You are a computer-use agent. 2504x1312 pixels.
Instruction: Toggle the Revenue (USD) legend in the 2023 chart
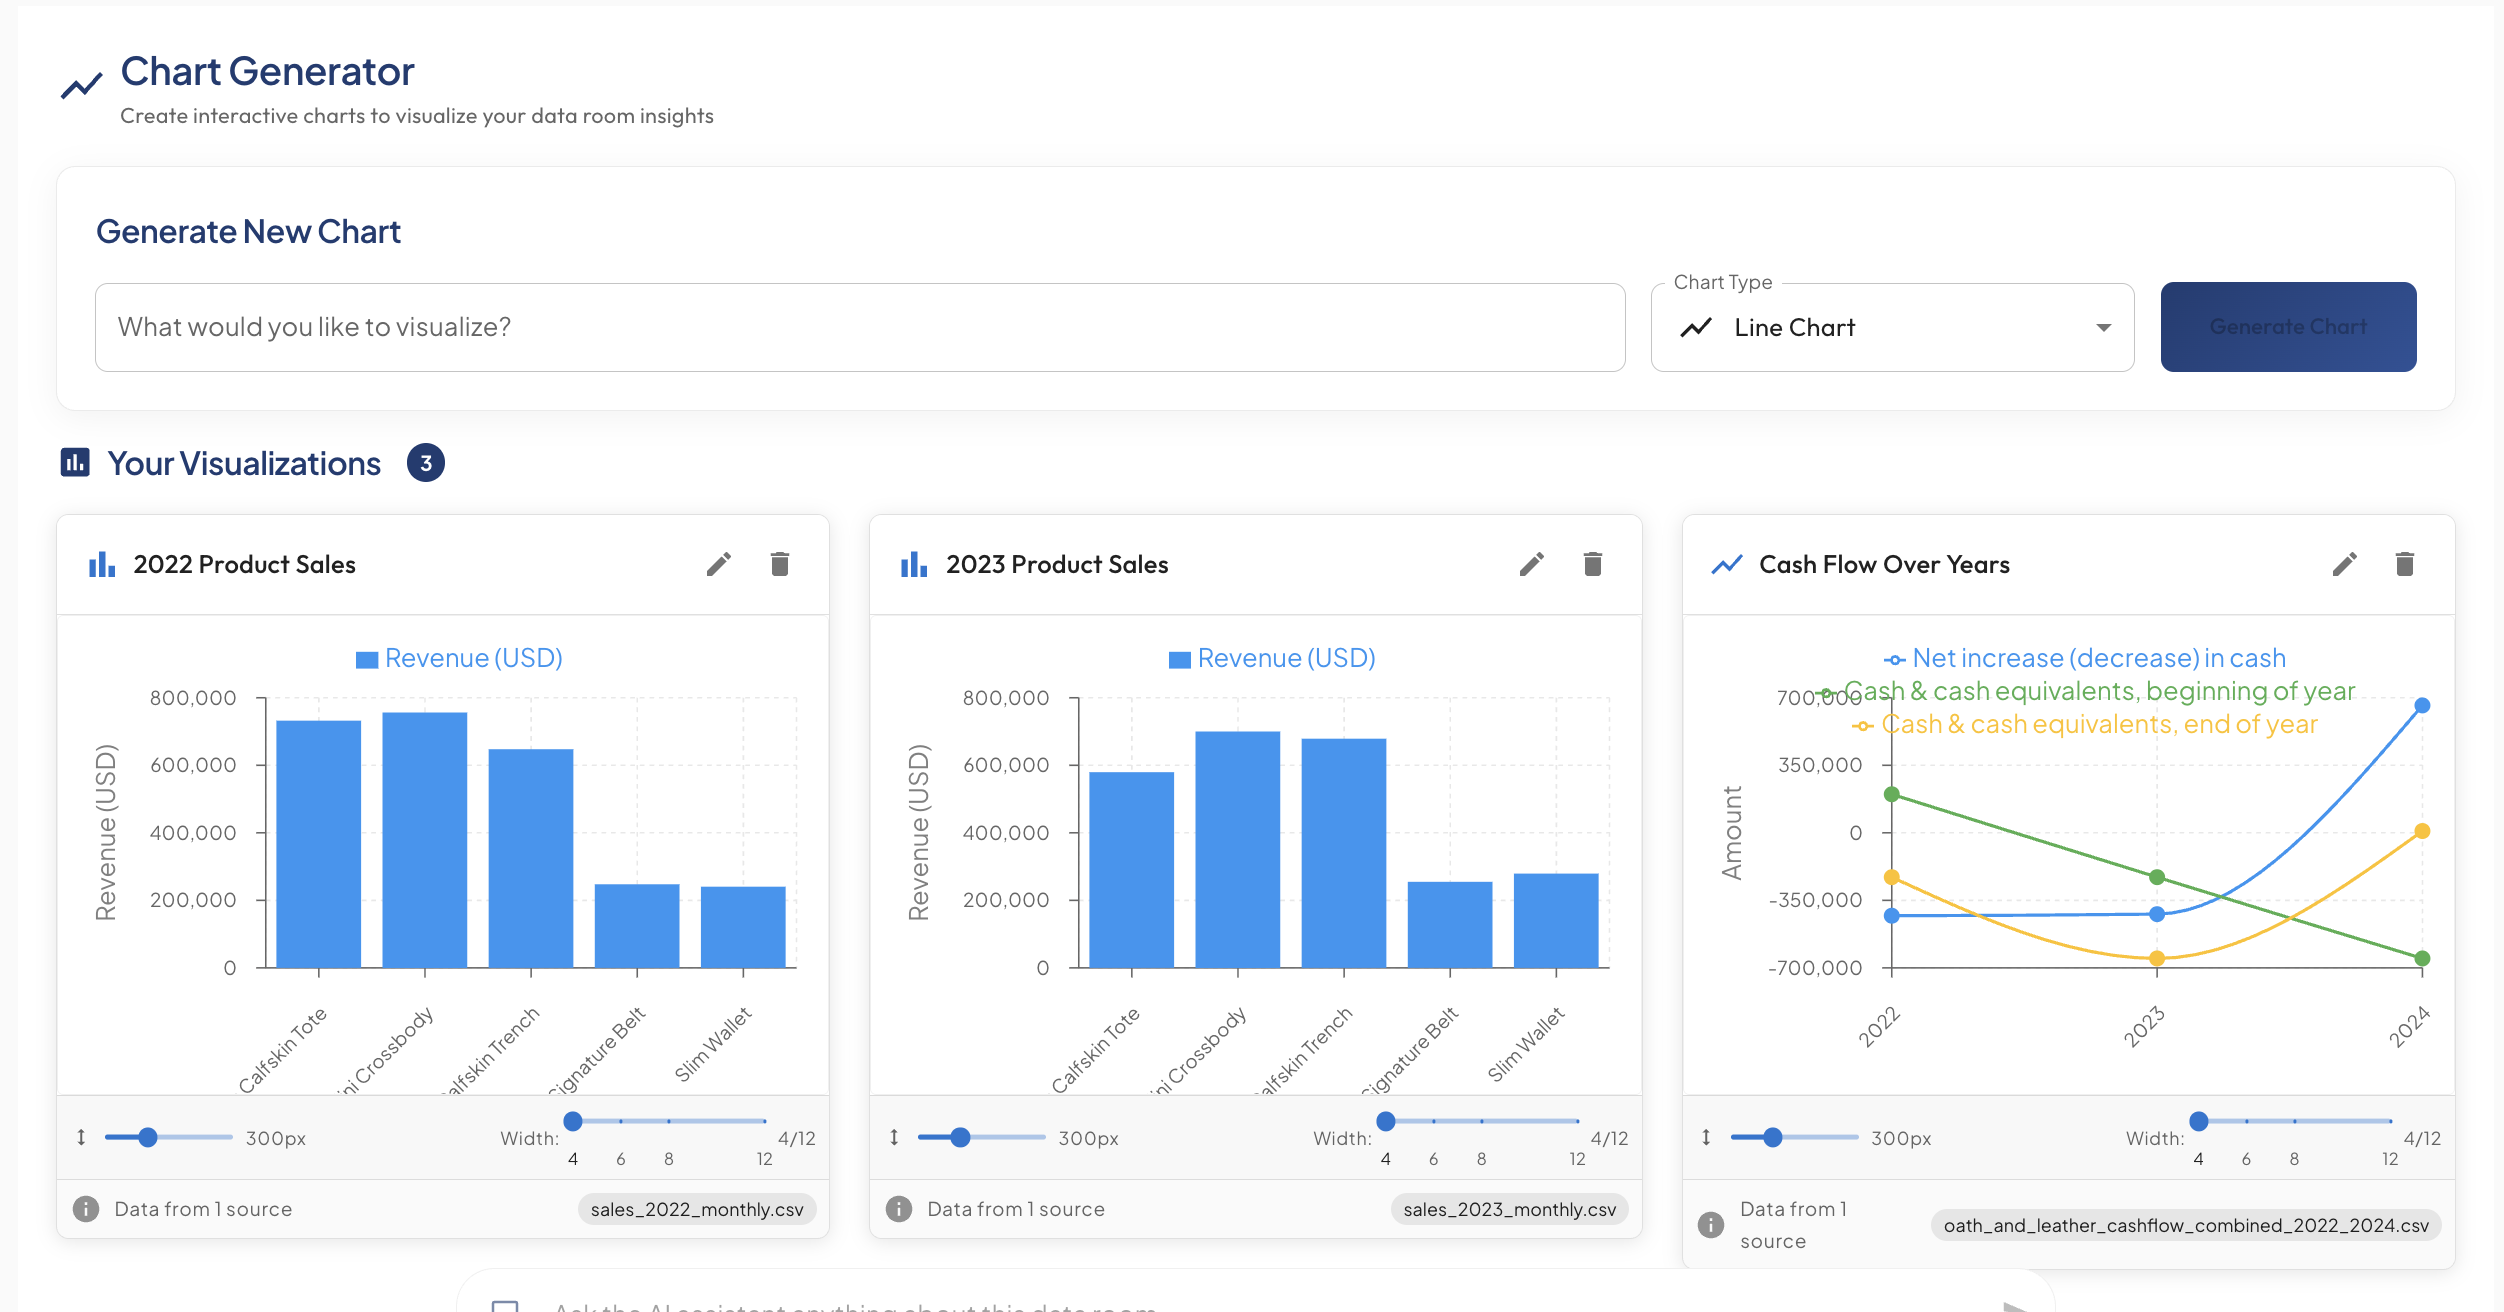click(x=1273, y=658)
